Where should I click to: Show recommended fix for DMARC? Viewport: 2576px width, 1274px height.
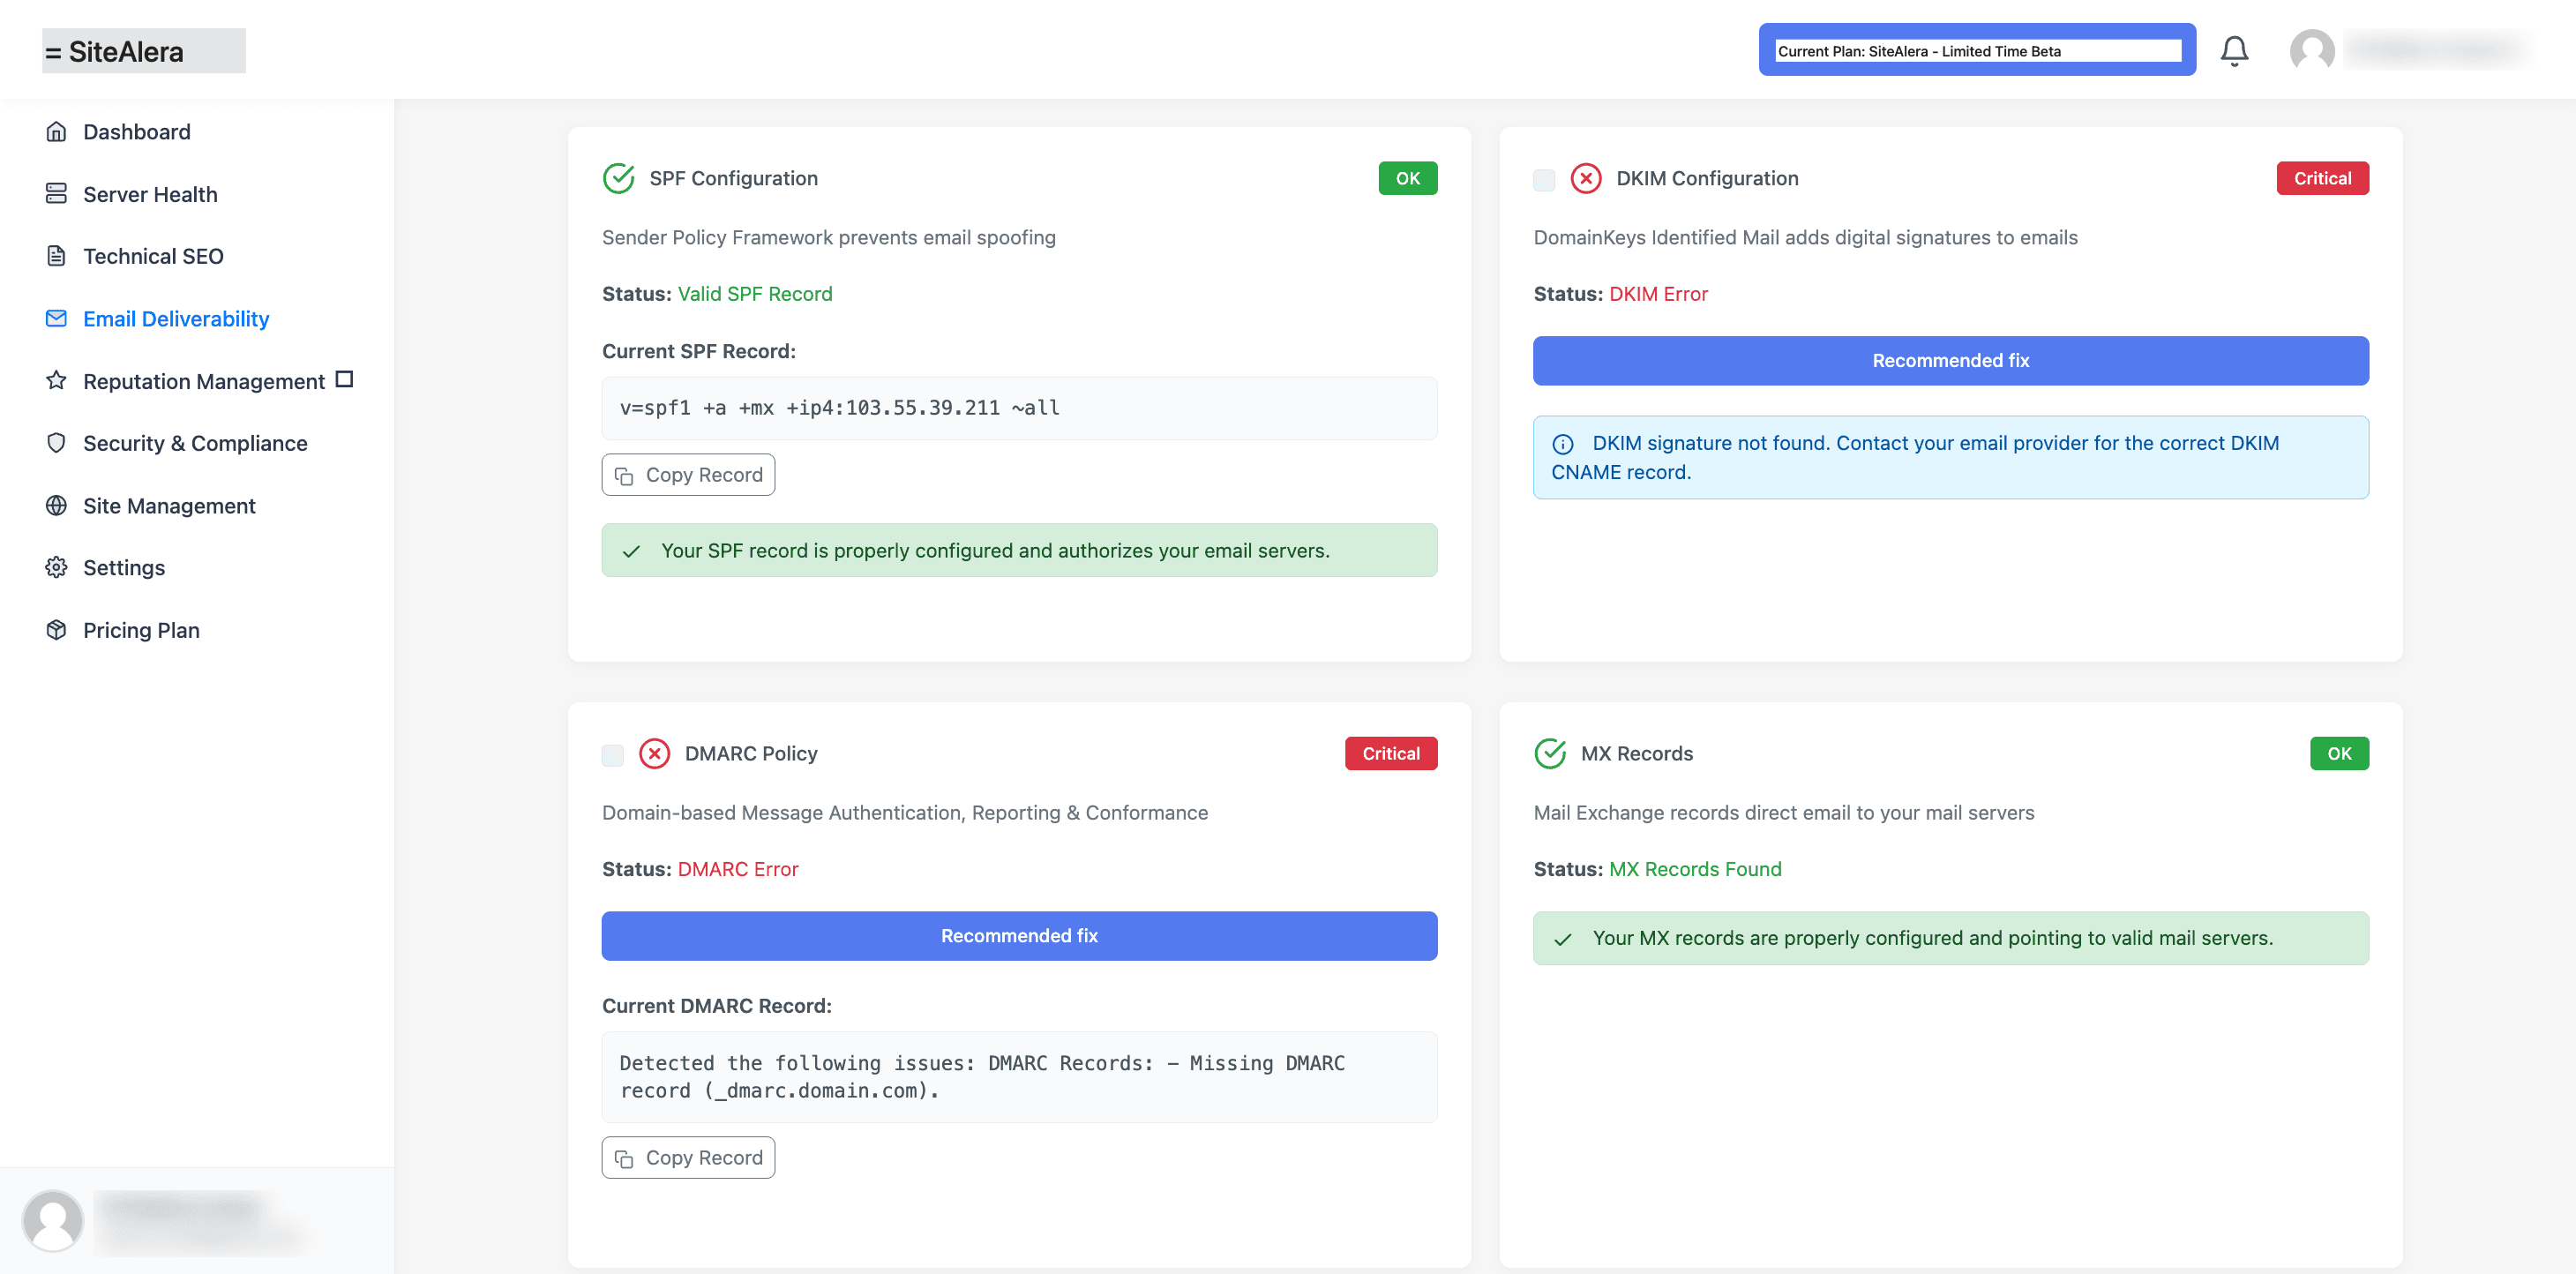pos(1019,936)
